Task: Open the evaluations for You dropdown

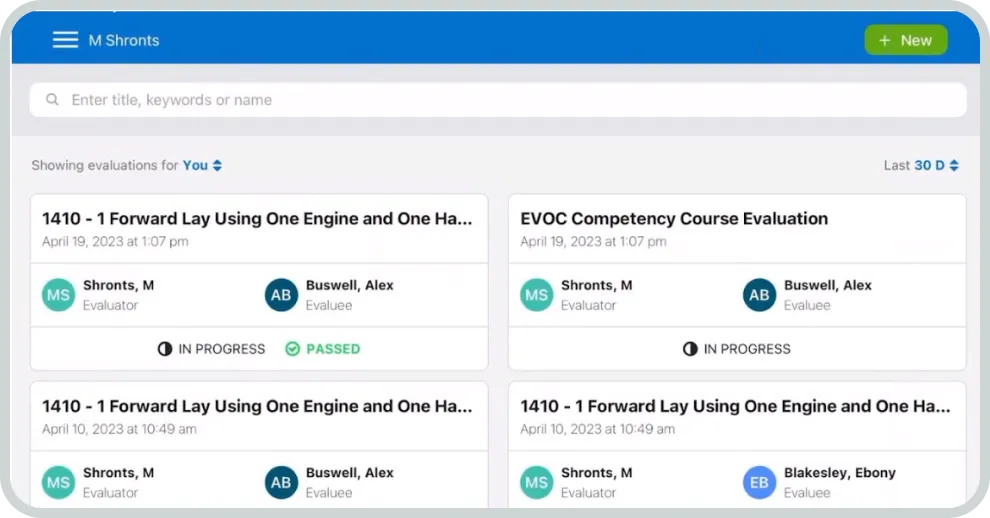Action: (x=202, y=165)
